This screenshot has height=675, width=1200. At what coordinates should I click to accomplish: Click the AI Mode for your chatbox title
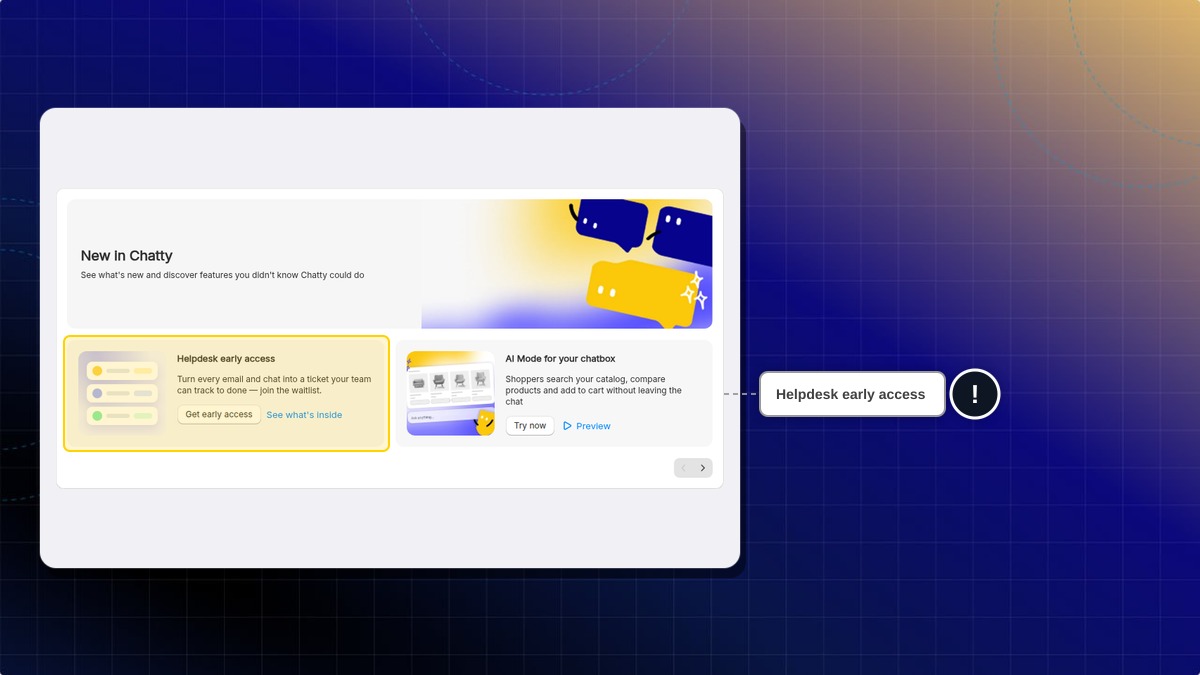click(560, 359)
